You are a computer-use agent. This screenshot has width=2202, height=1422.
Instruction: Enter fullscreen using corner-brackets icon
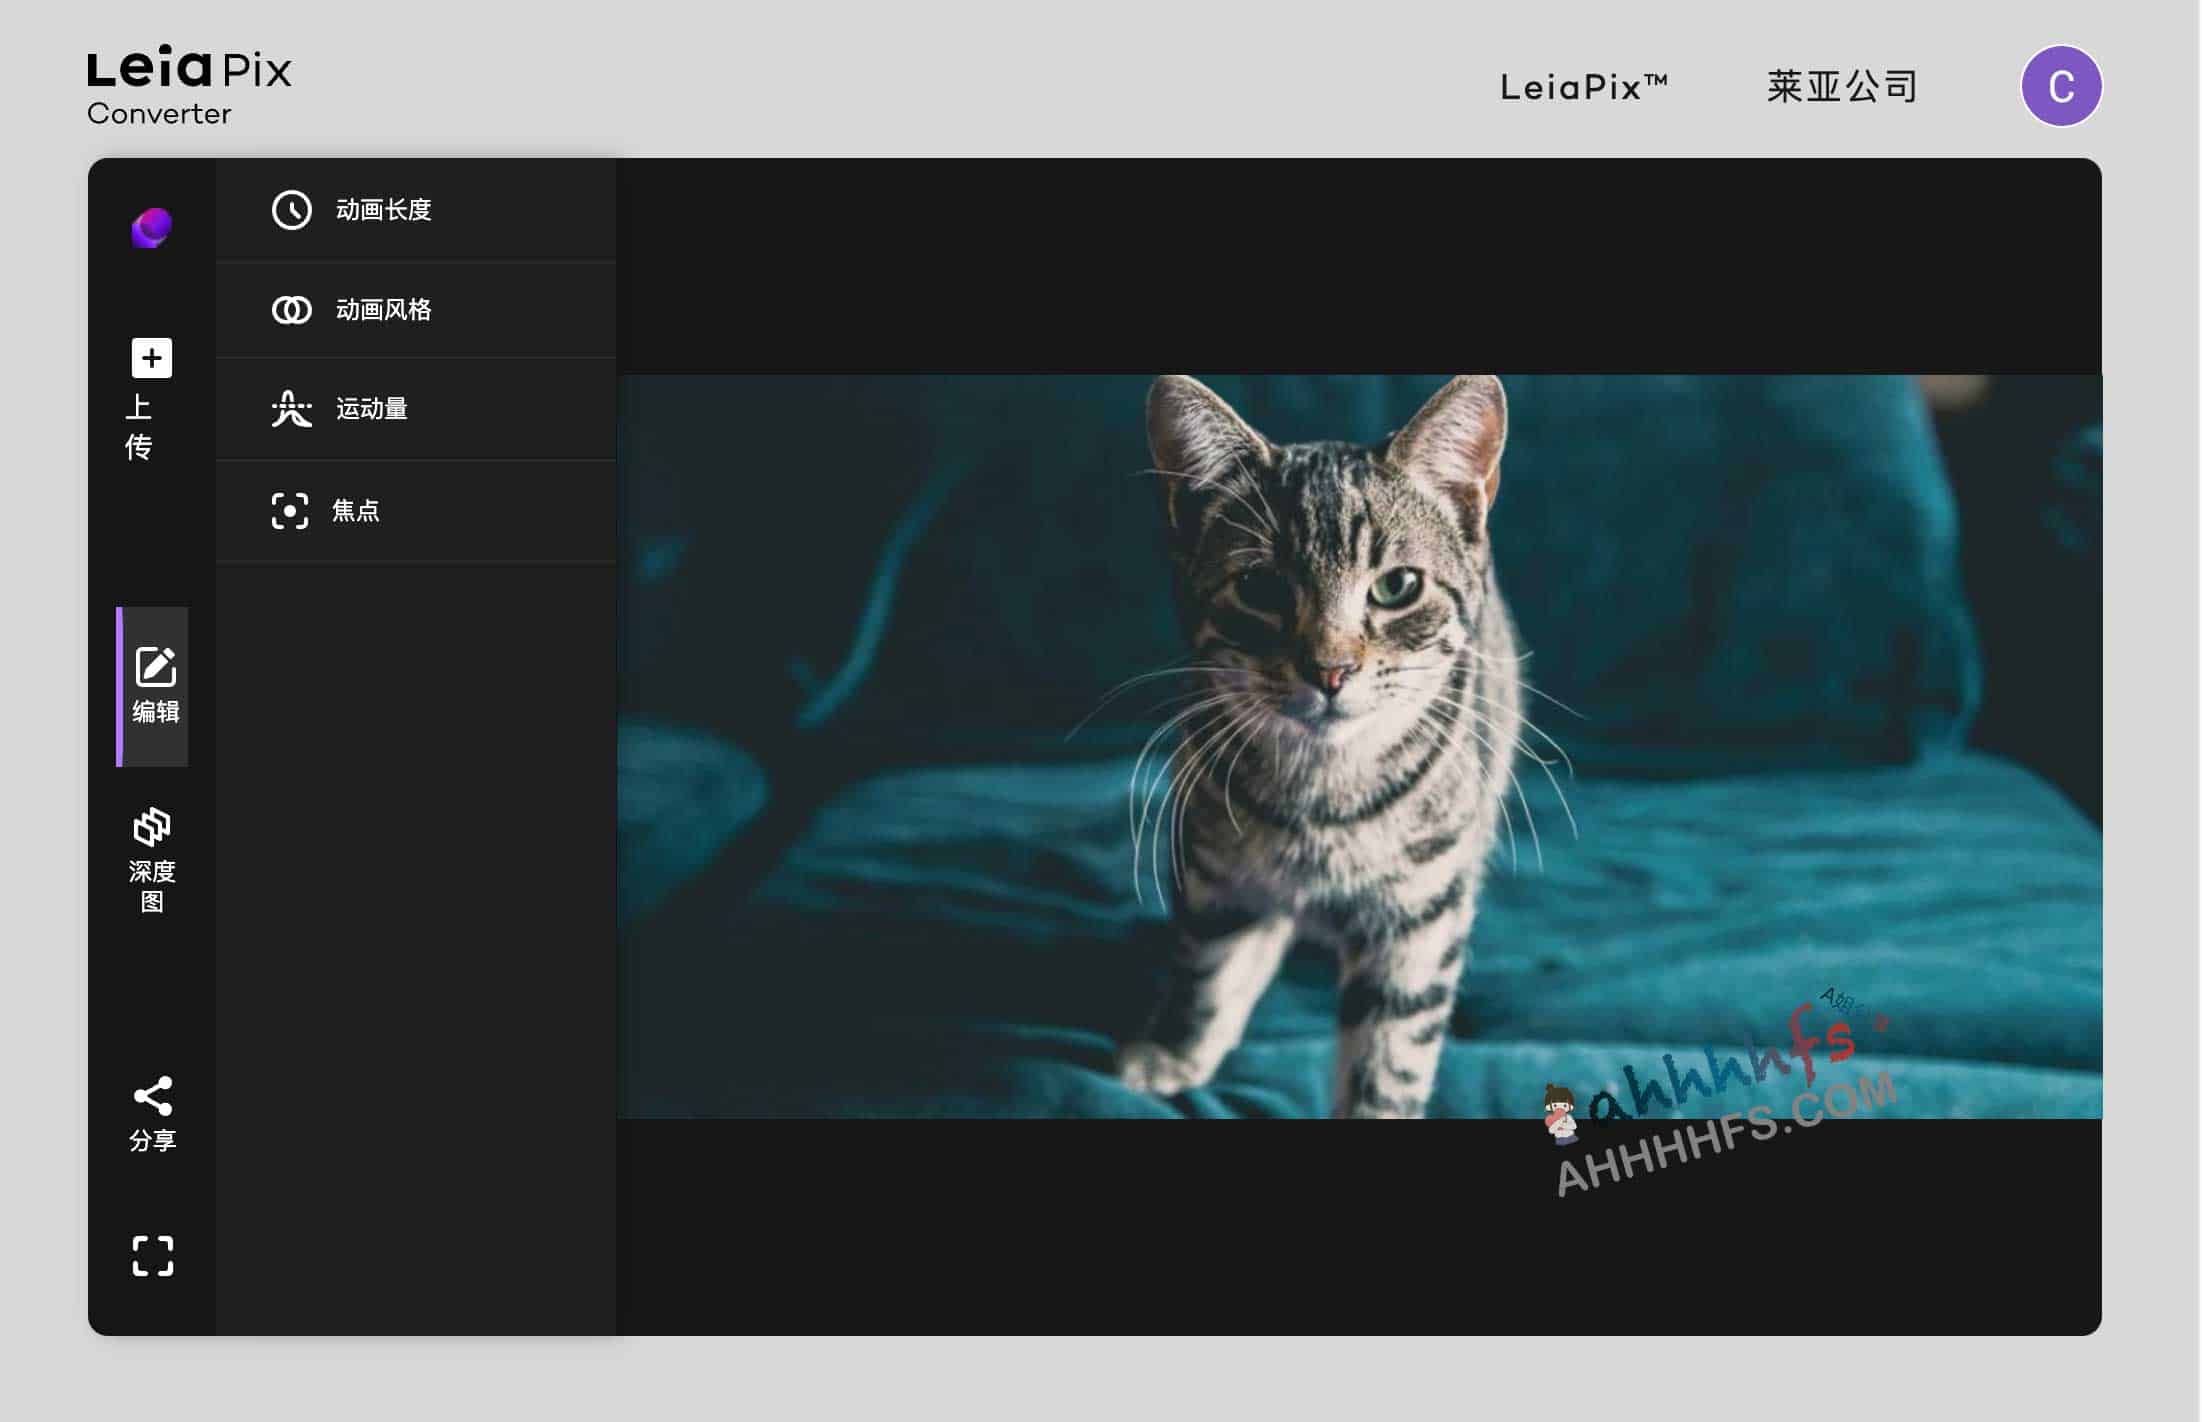(153, 1256)
